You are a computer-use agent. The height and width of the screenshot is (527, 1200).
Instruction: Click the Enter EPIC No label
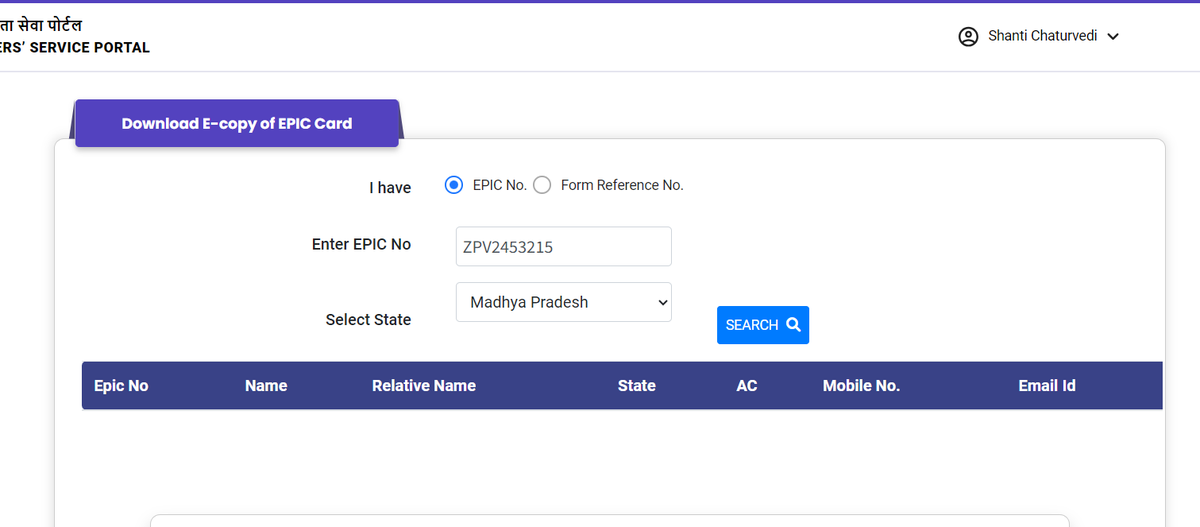click(x=361, y=245)
